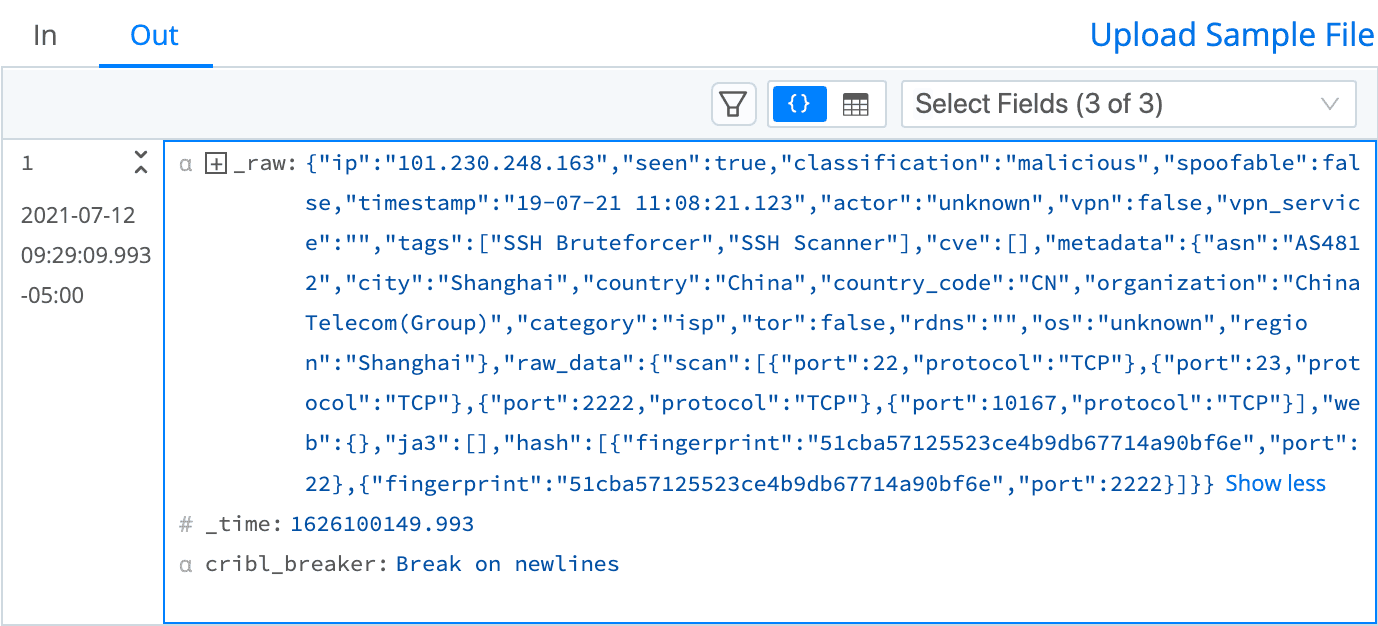This screenshot has height=626, width=1378.
Task: Open the event filter funnel icon
Action: pyautogui.click(x=733, y=104)
